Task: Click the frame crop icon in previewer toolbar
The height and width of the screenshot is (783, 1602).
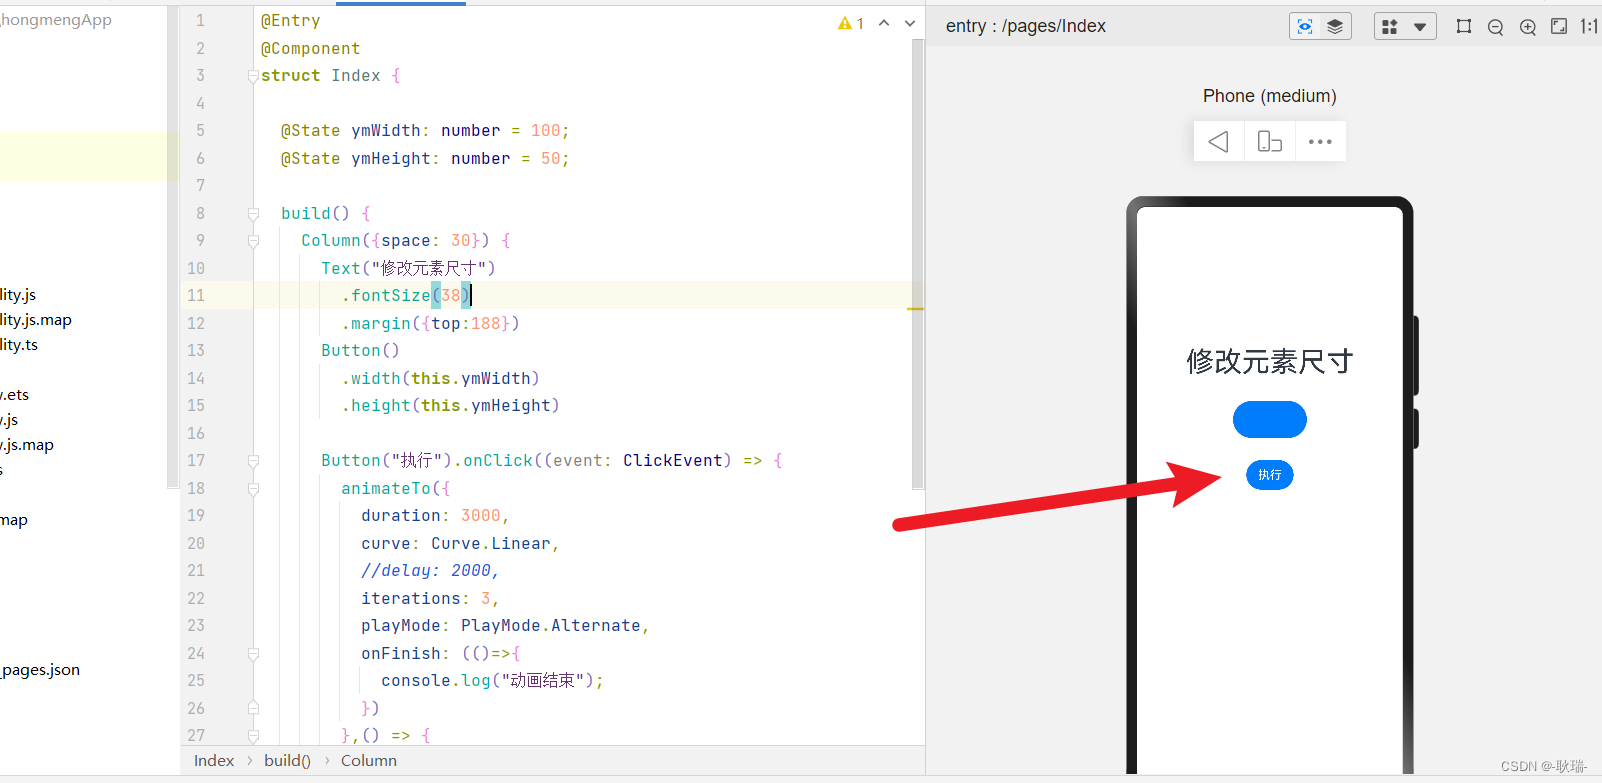Action: [1464, 27]
